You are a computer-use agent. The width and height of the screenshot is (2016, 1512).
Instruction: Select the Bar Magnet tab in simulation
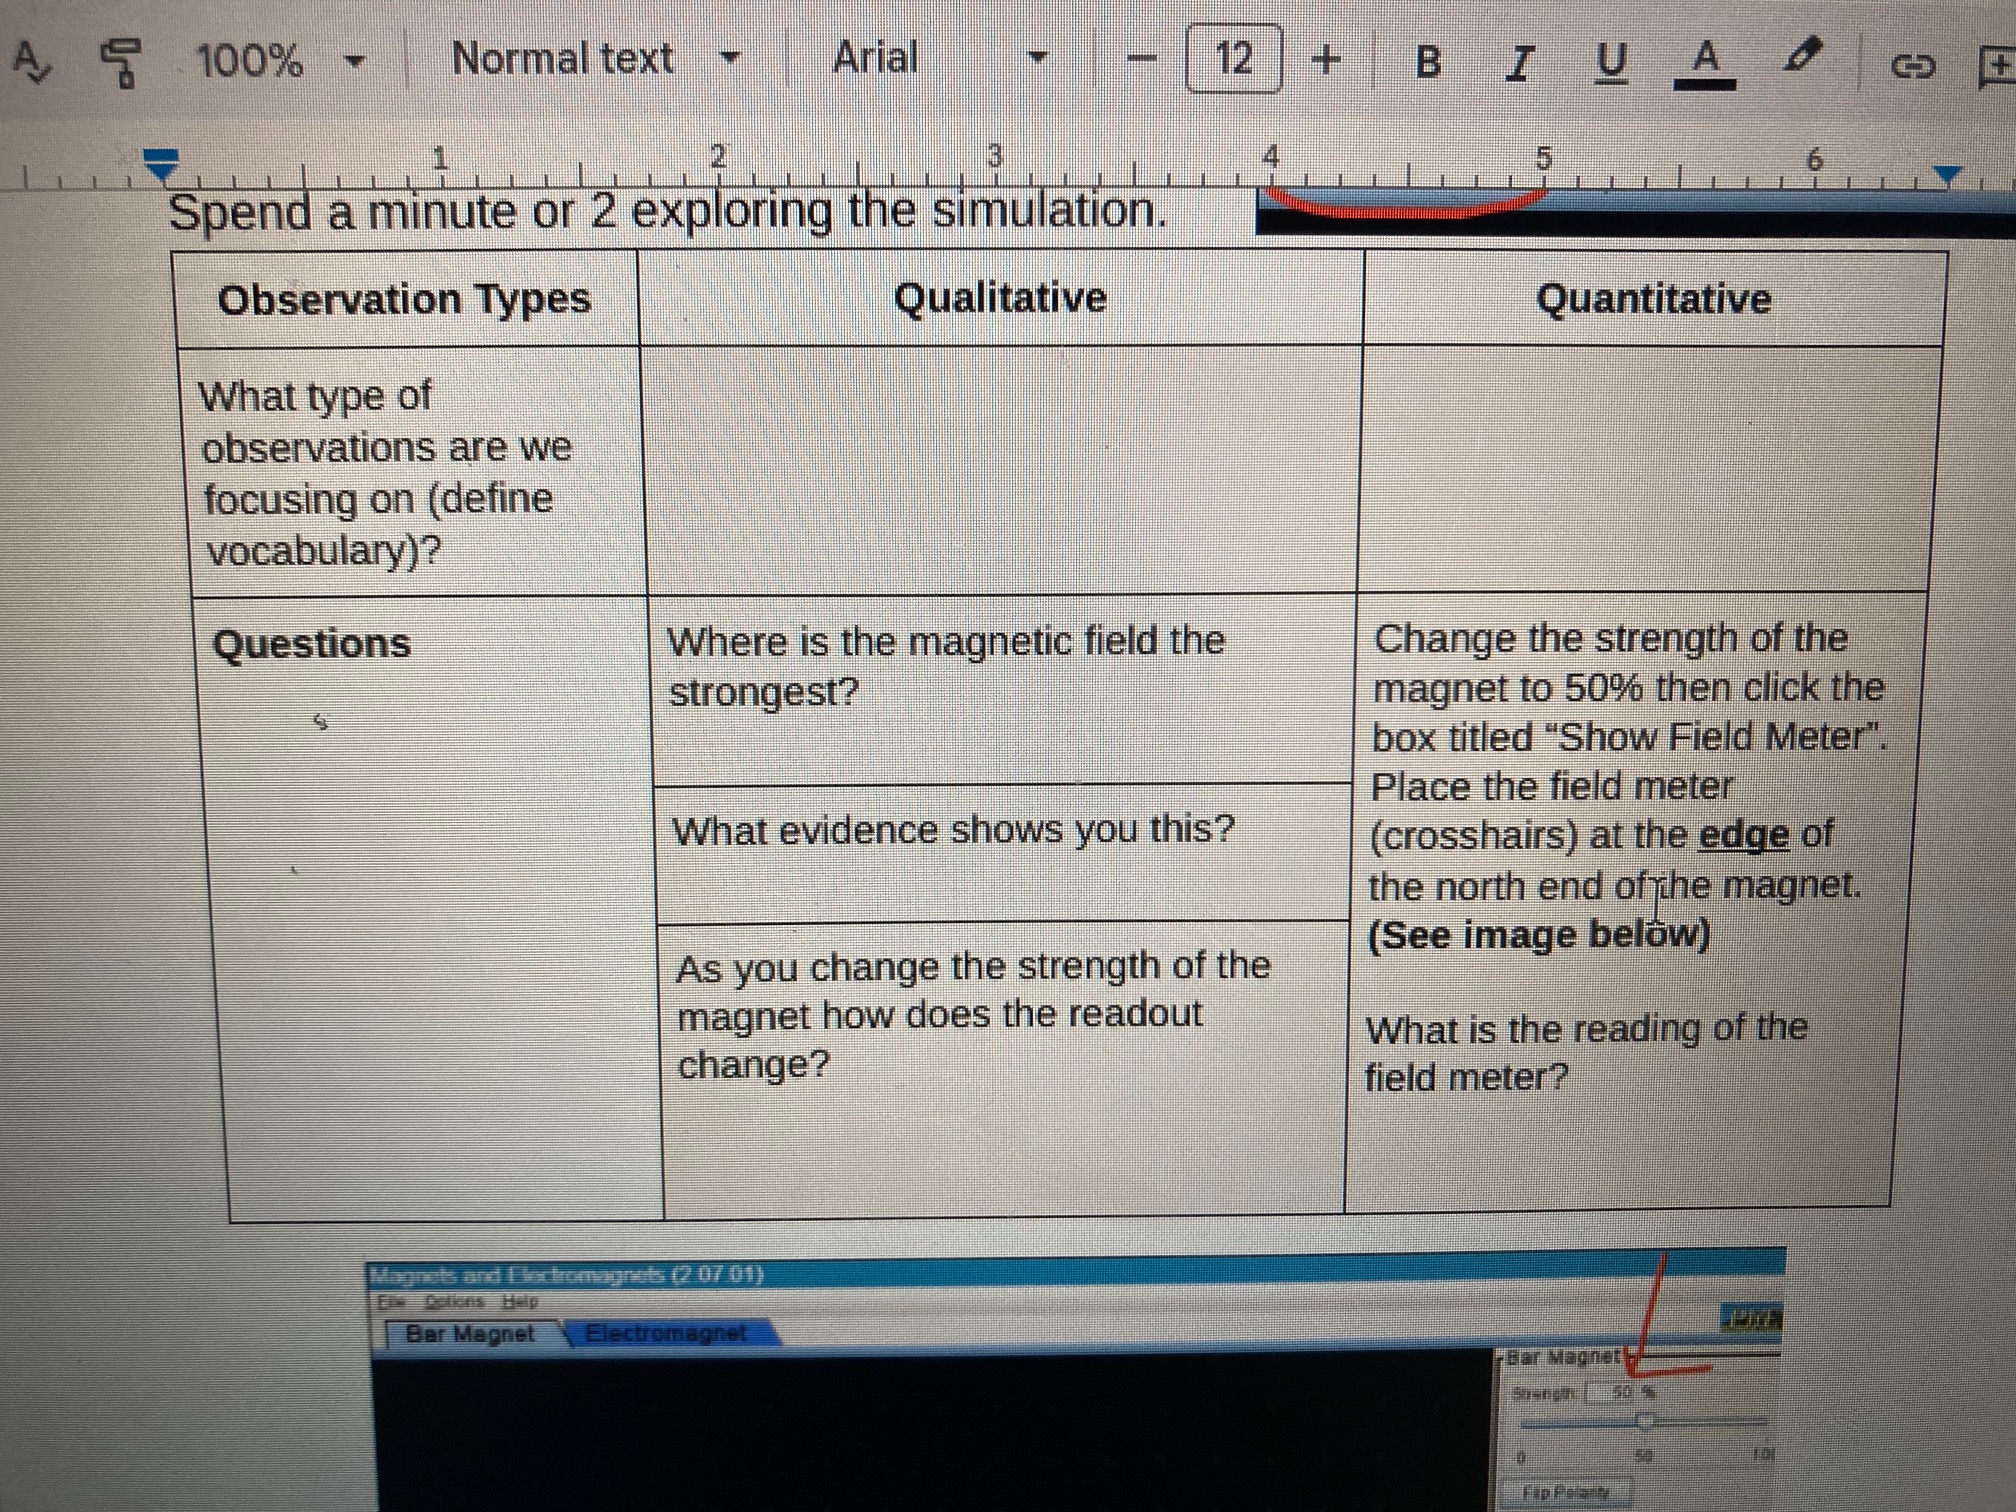(470, 1333)
